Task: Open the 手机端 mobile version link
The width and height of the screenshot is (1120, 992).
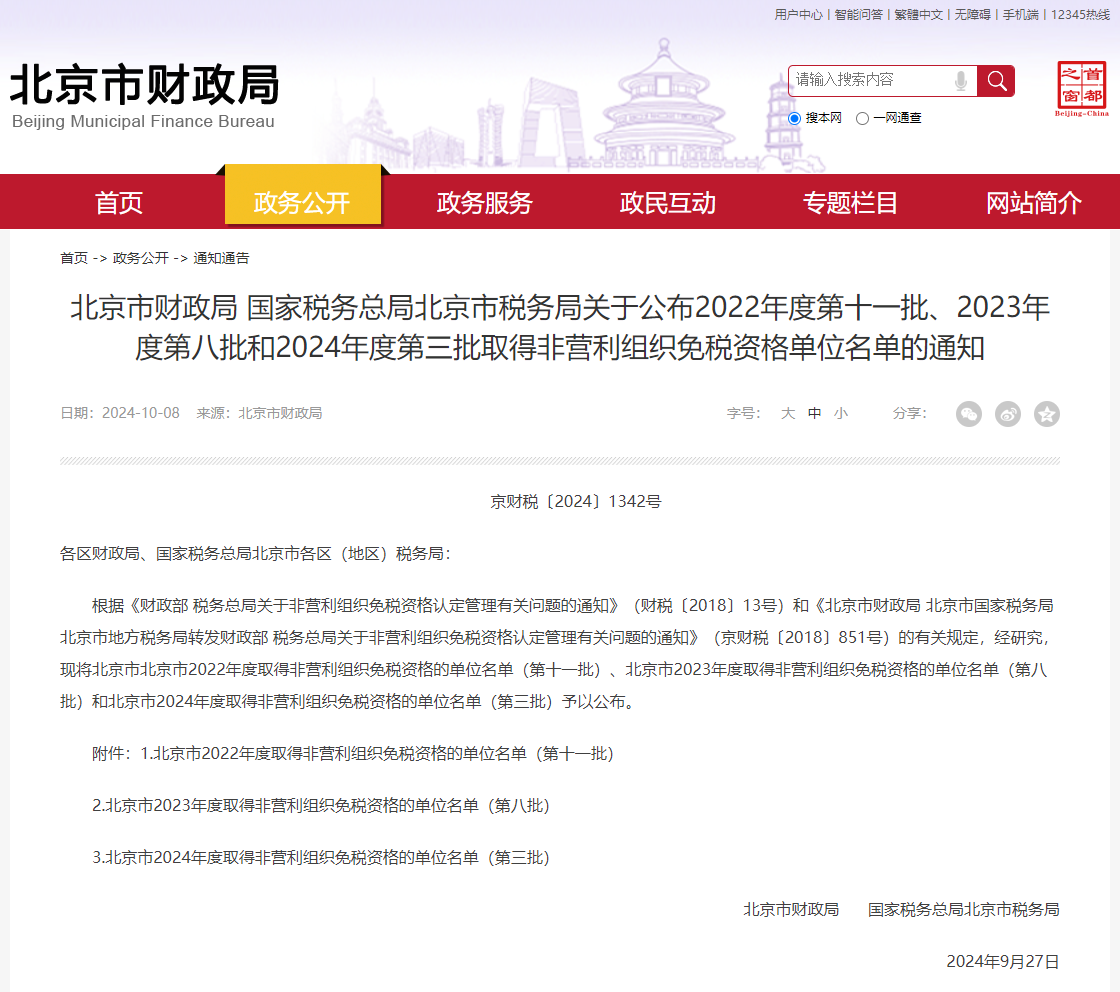Action: click(1021, 14)
